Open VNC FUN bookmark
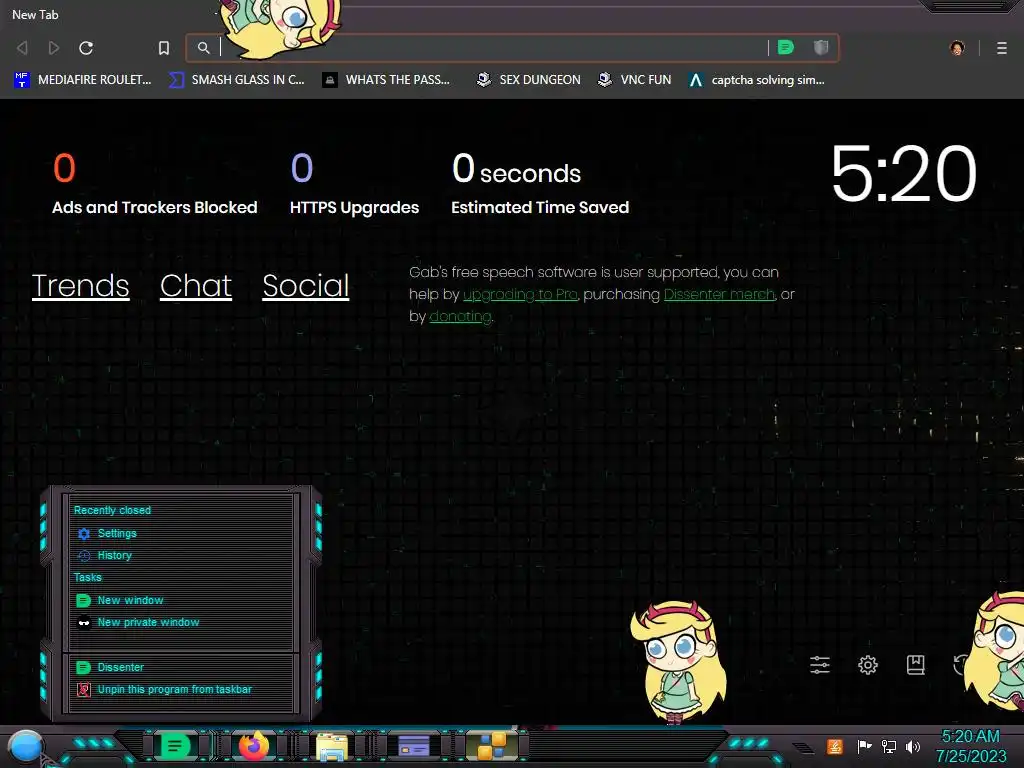Viewport: 1024px width, 768px height. [x=634, y=80]
